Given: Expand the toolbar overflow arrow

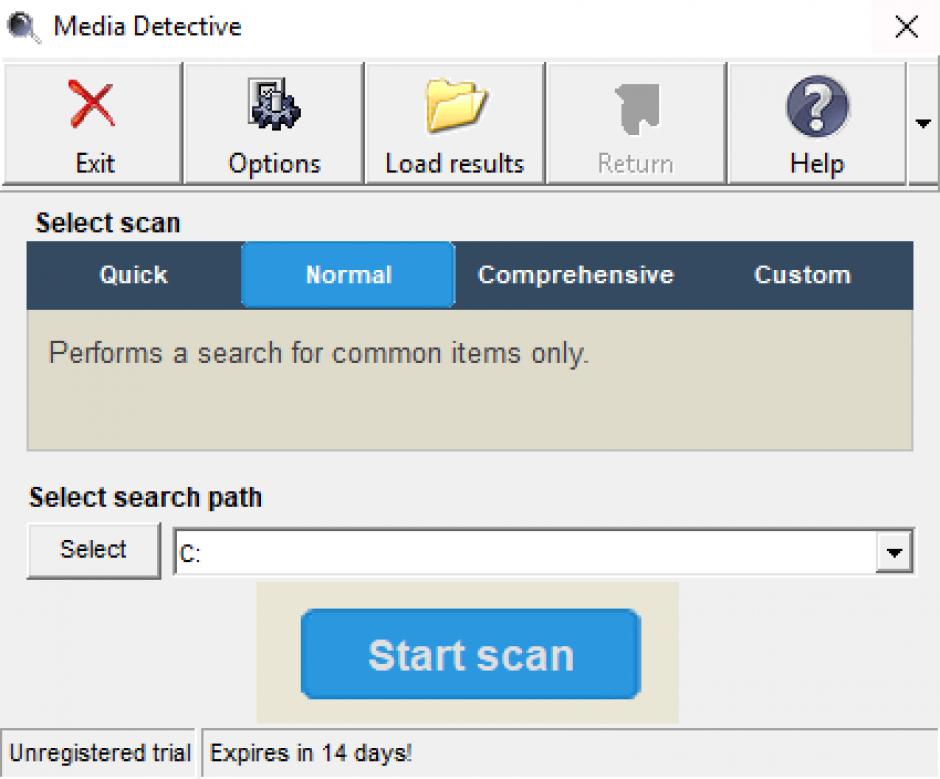Looking at the screenshot, I should pos(923,124).
